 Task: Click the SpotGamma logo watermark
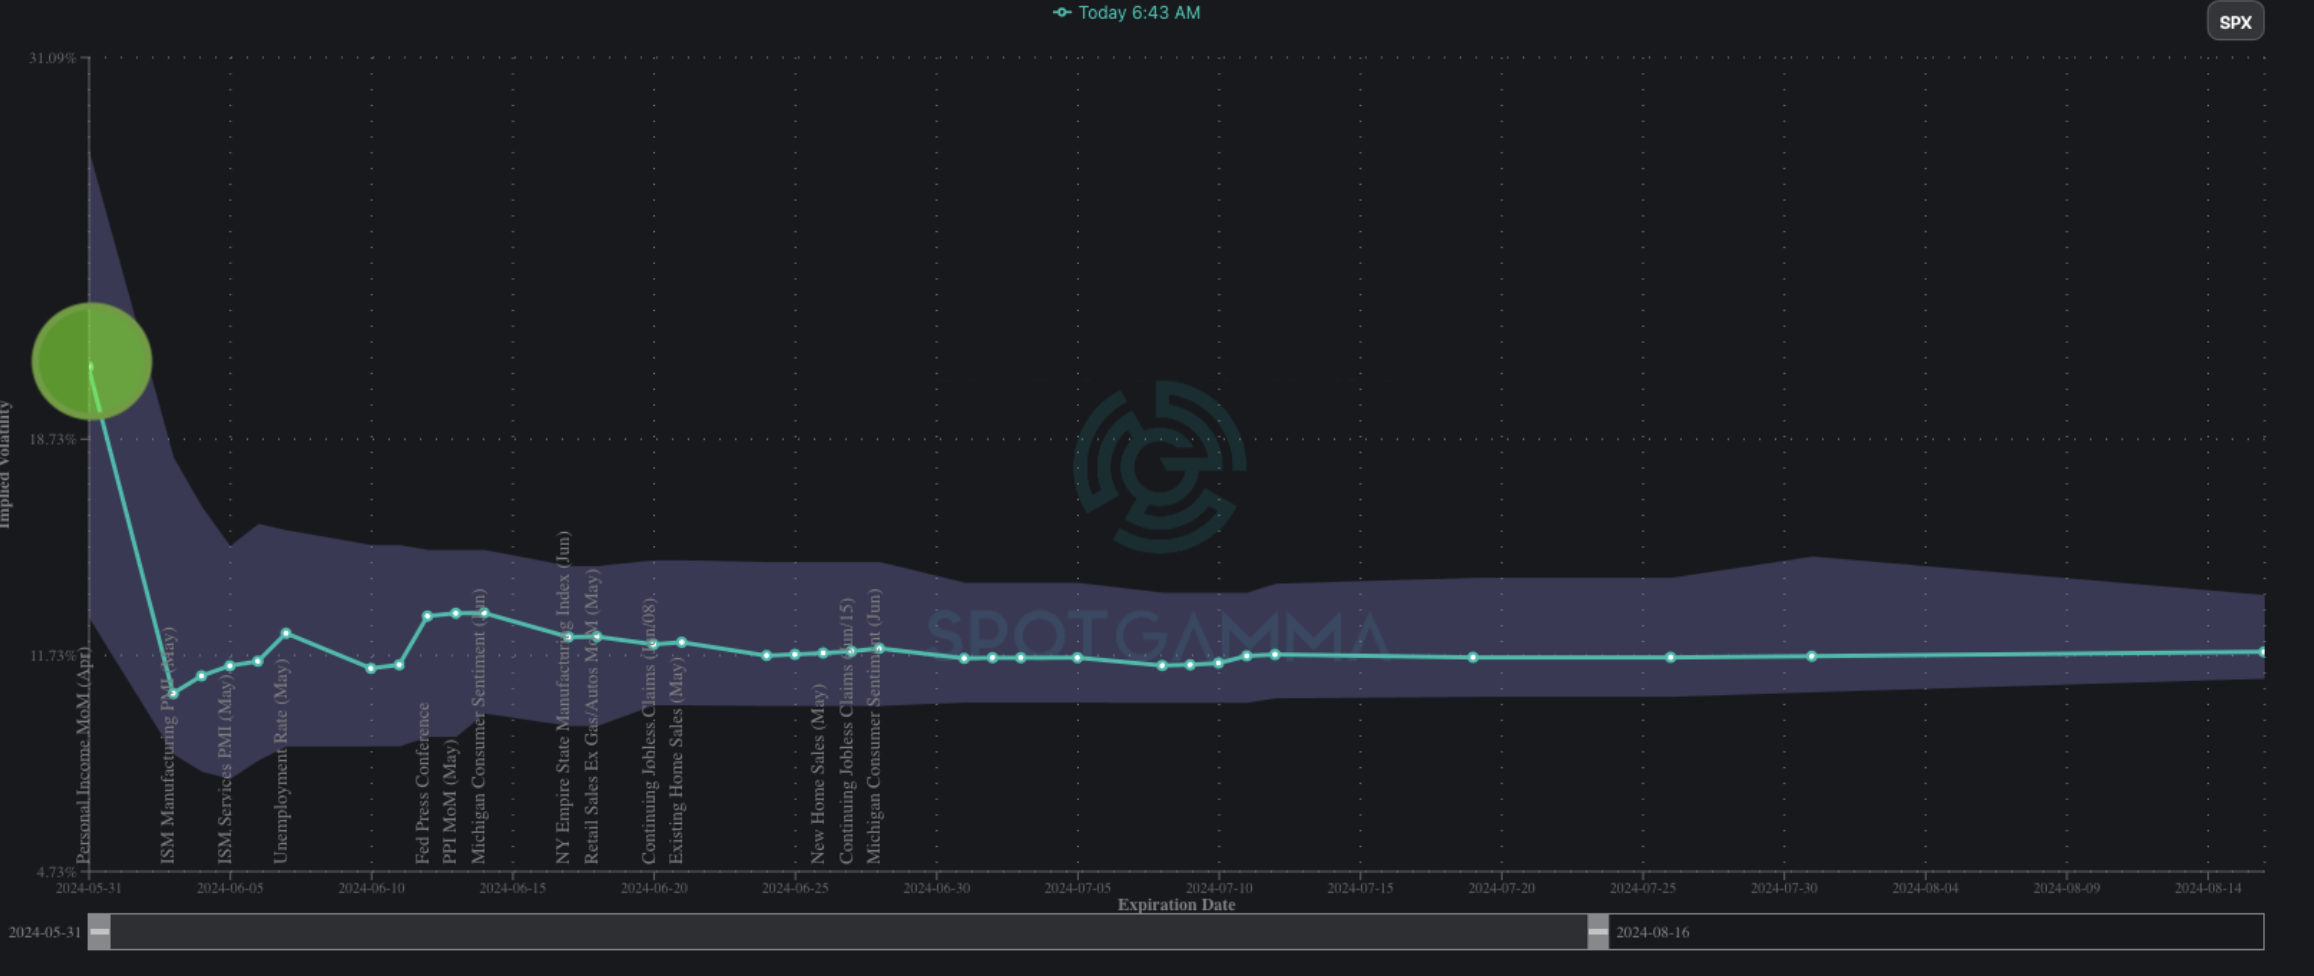(1160, 467)
